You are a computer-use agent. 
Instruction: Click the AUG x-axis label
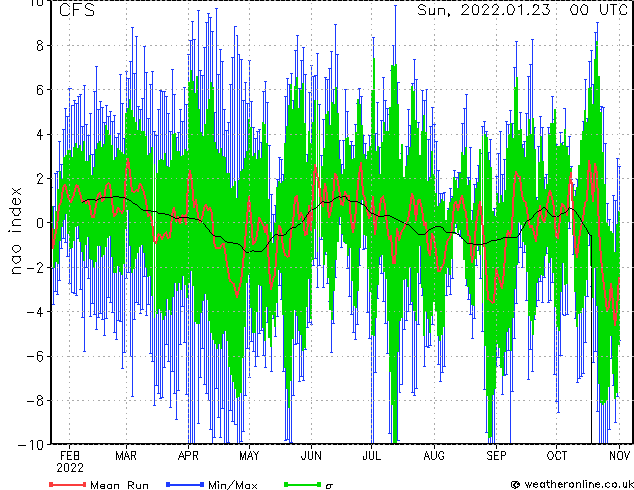tap(434, 456)
